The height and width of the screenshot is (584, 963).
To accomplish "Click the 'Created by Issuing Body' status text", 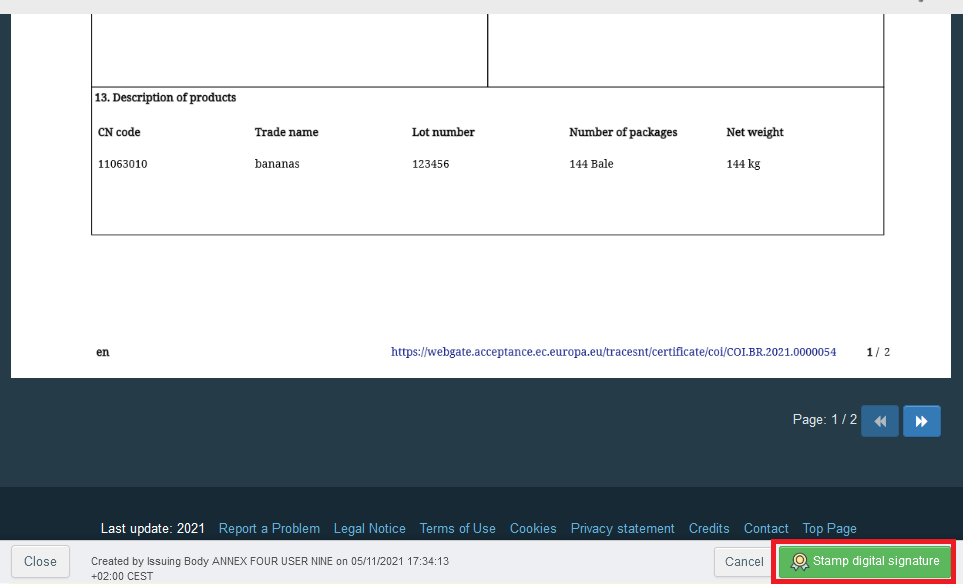I will 270,569.
